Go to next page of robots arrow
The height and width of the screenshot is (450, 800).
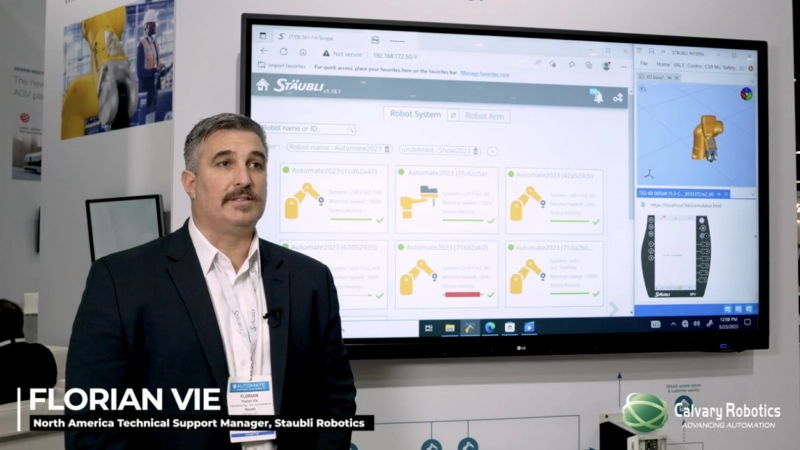614,308
